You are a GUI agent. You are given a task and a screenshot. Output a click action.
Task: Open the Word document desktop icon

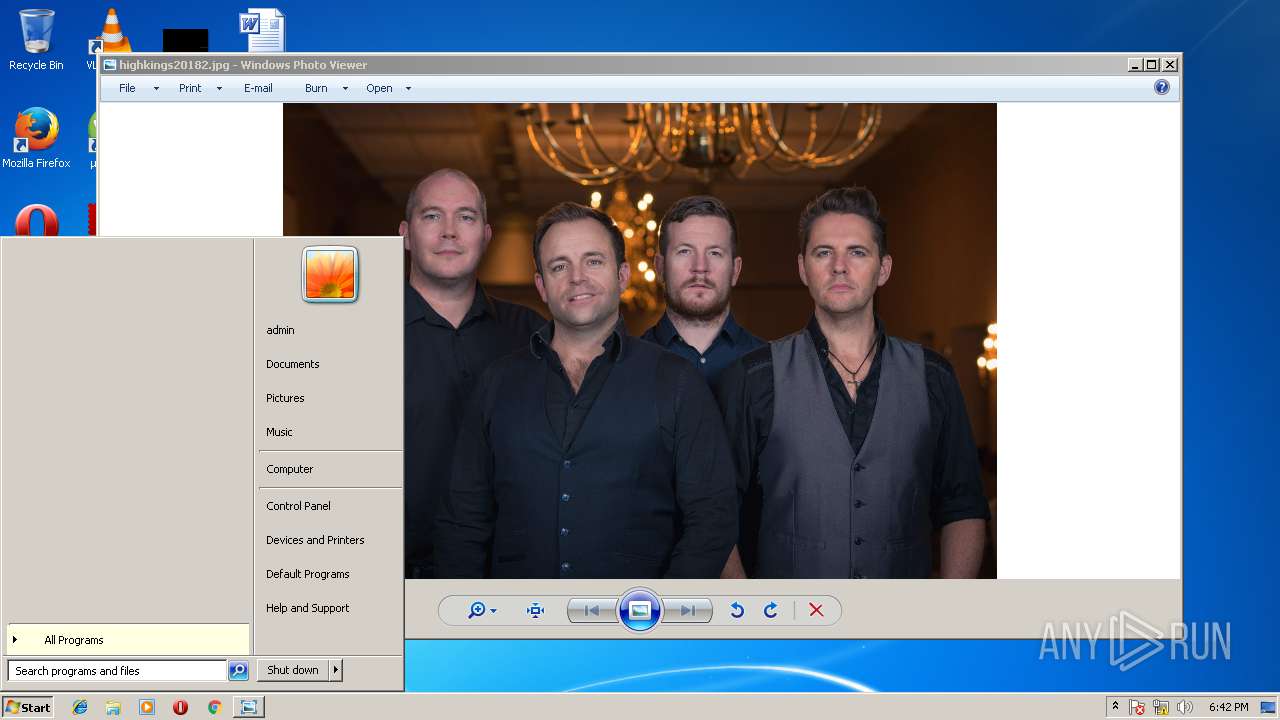[262, 30]
